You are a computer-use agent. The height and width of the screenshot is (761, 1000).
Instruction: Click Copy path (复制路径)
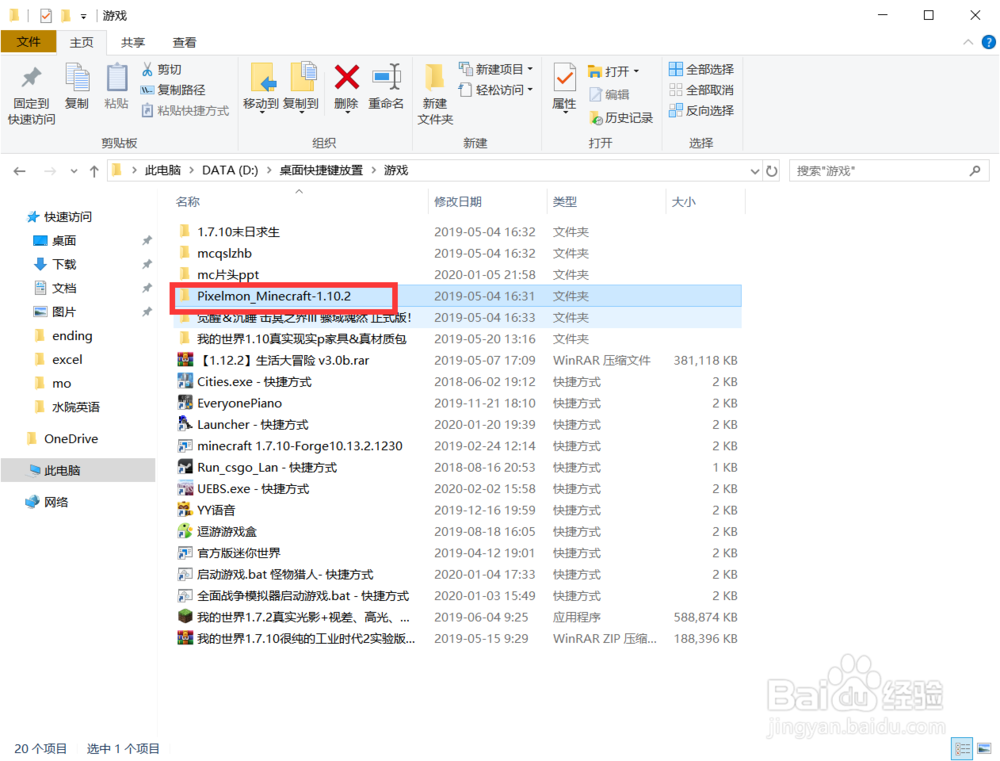(x=173, y=90)
